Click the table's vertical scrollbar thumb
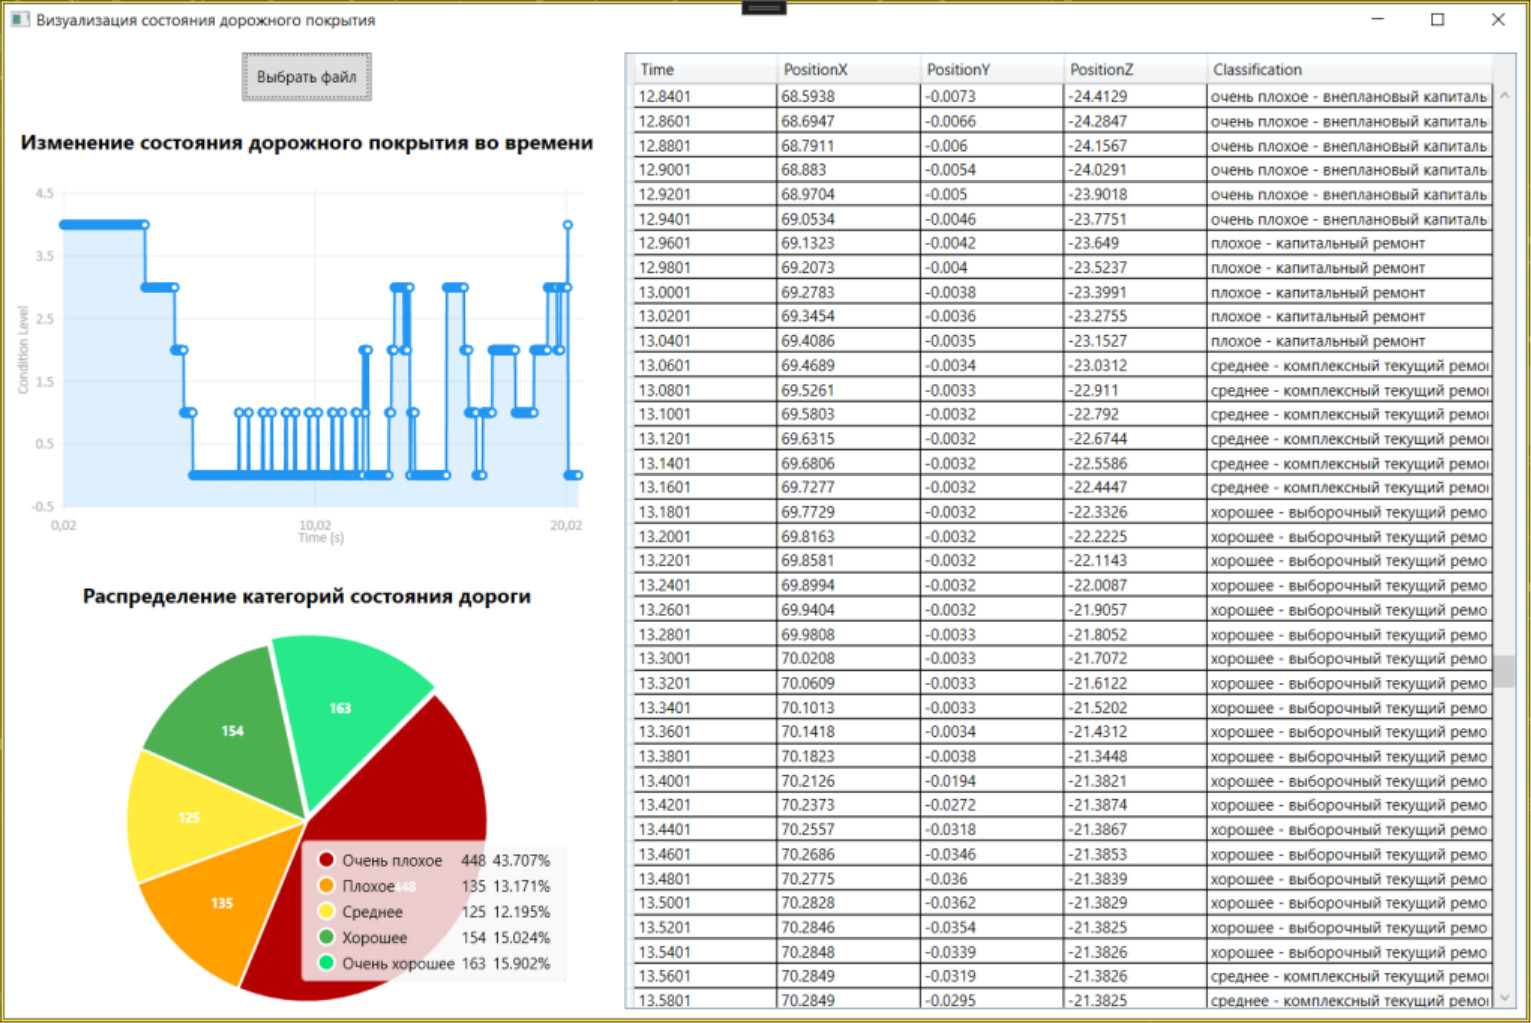The image size is (1531, 1023). [x=1504, y=671]
